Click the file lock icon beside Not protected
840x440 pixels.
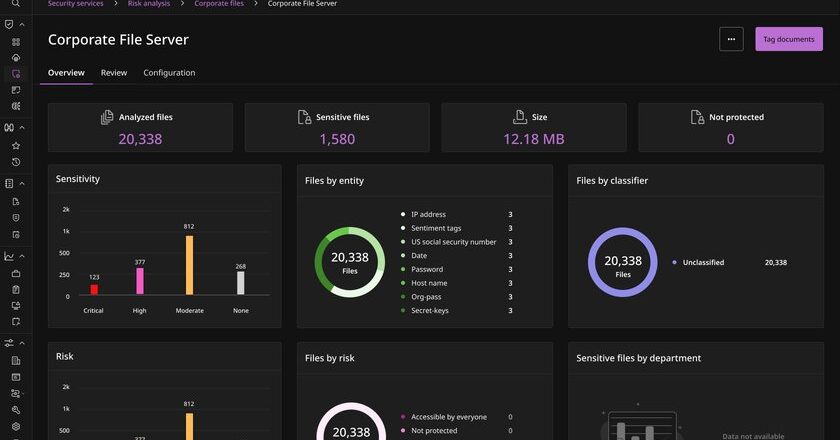[698, 117]
